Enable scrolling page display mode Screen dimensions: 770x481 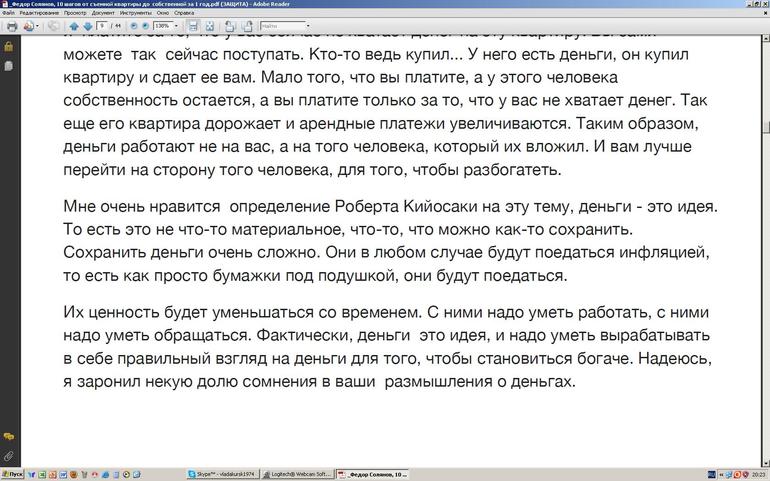pyautogui.click(x=193, y=26)
